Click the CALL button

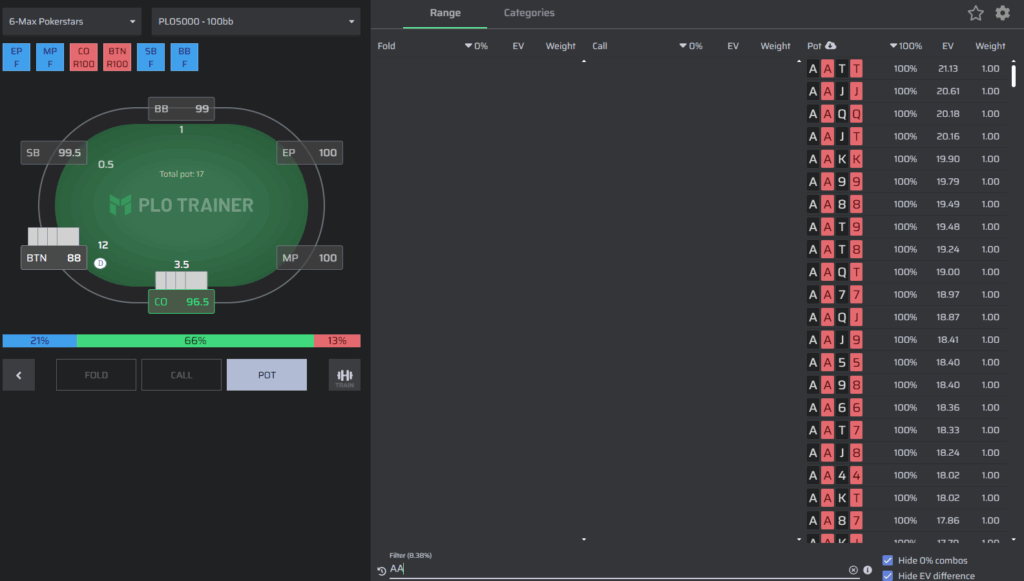tap(182, 375)
